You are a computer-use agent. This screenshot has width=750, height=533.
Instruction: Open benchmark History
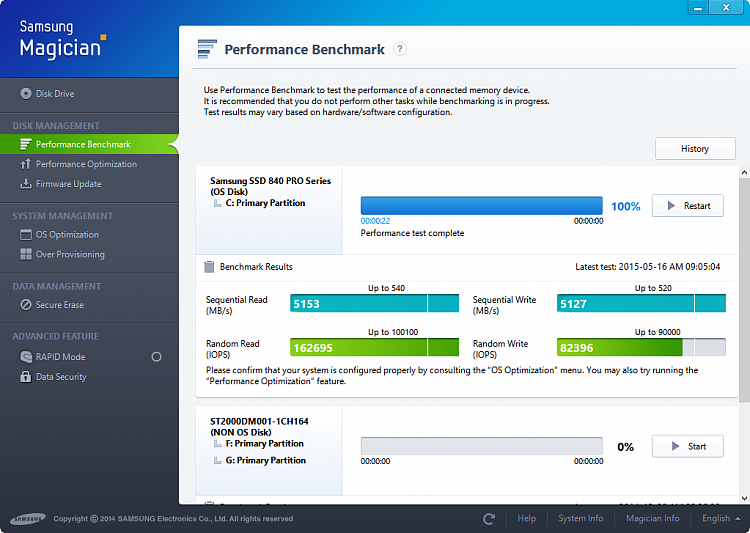[x=695, y=149]
